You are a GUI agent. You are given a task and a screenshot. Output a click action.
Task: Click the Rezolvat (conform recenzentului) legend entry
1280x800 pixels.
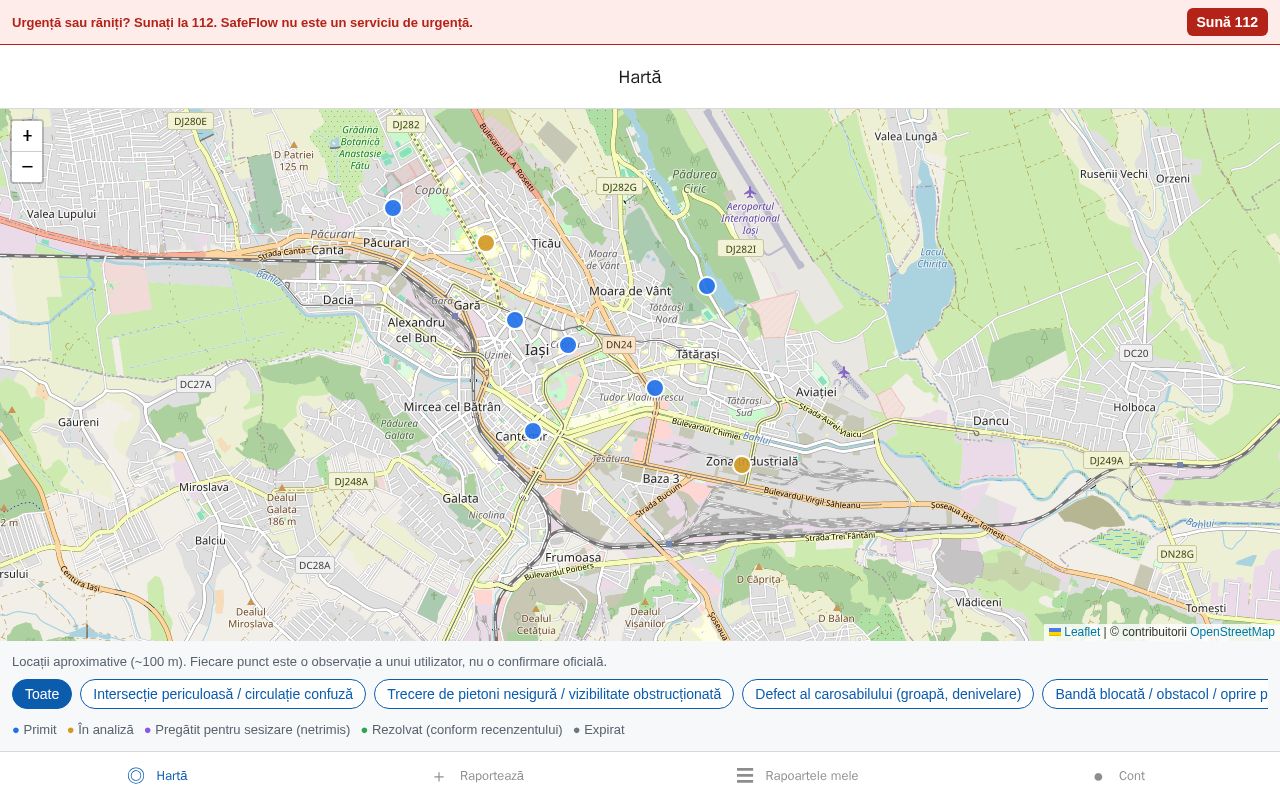pyautogui.click(x=462, y=730)
